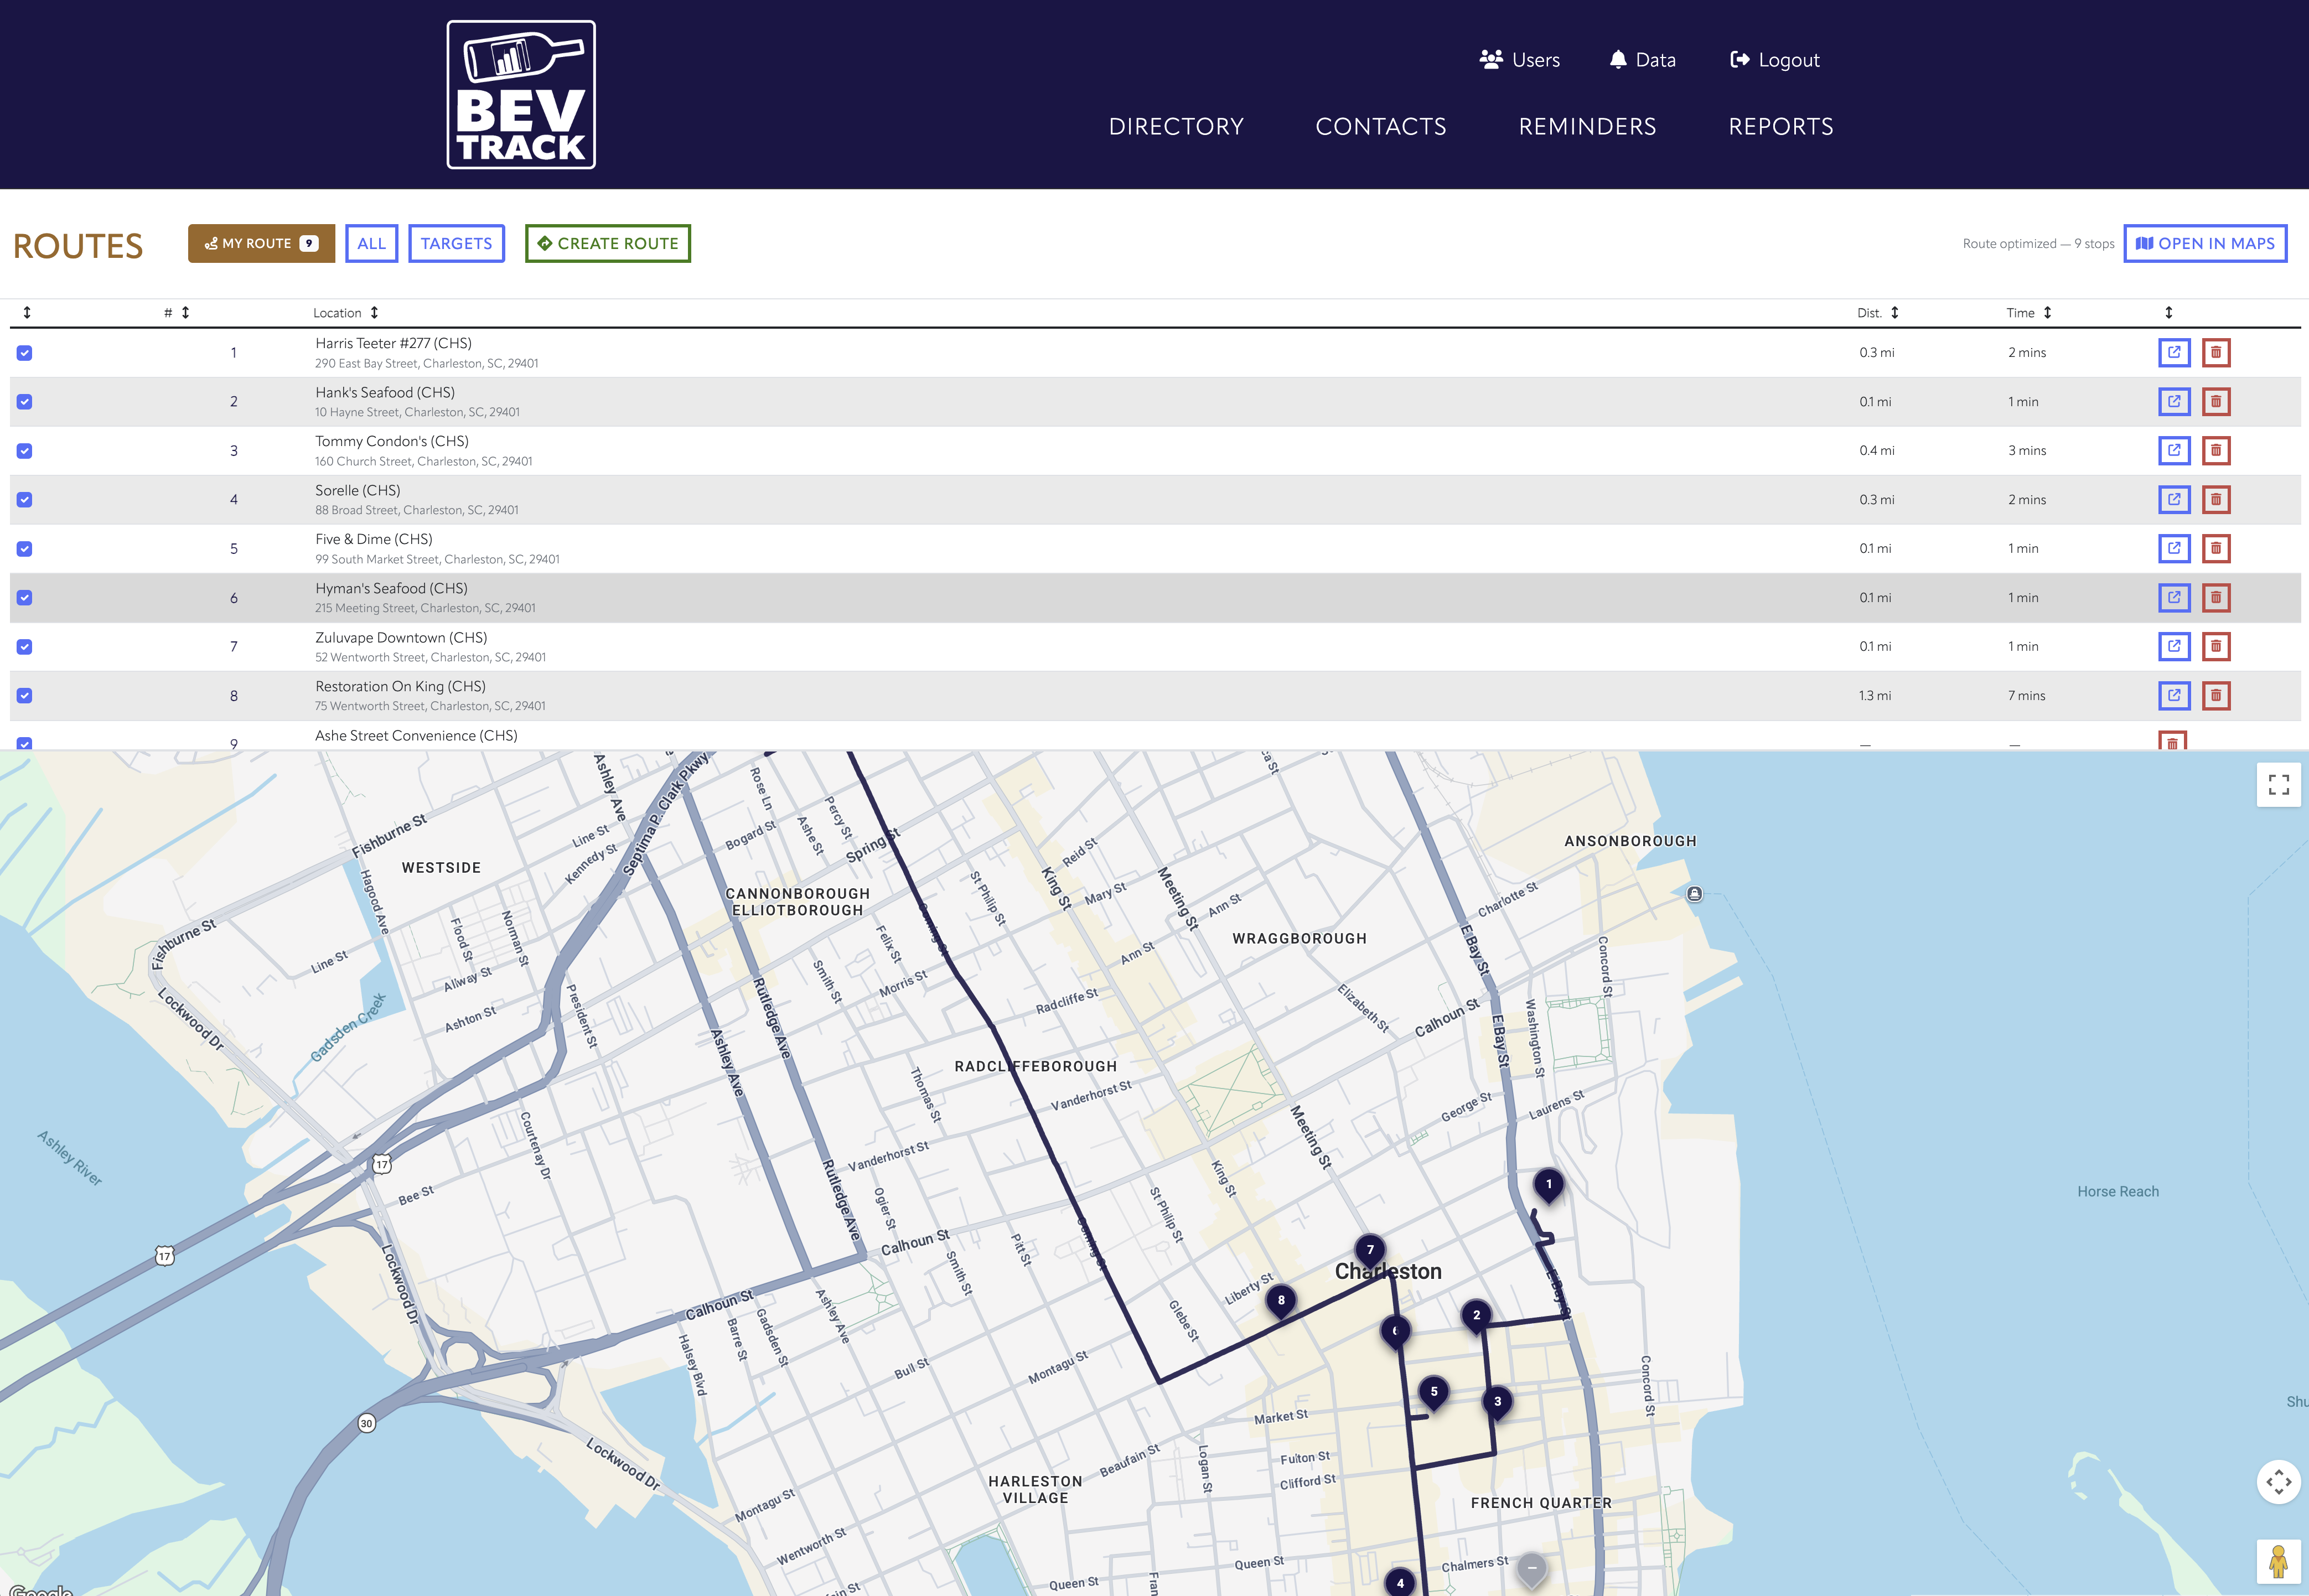2309x1596 pixels.
Task: Uncheck the Five & Dime checkbox
Action: 25,549
